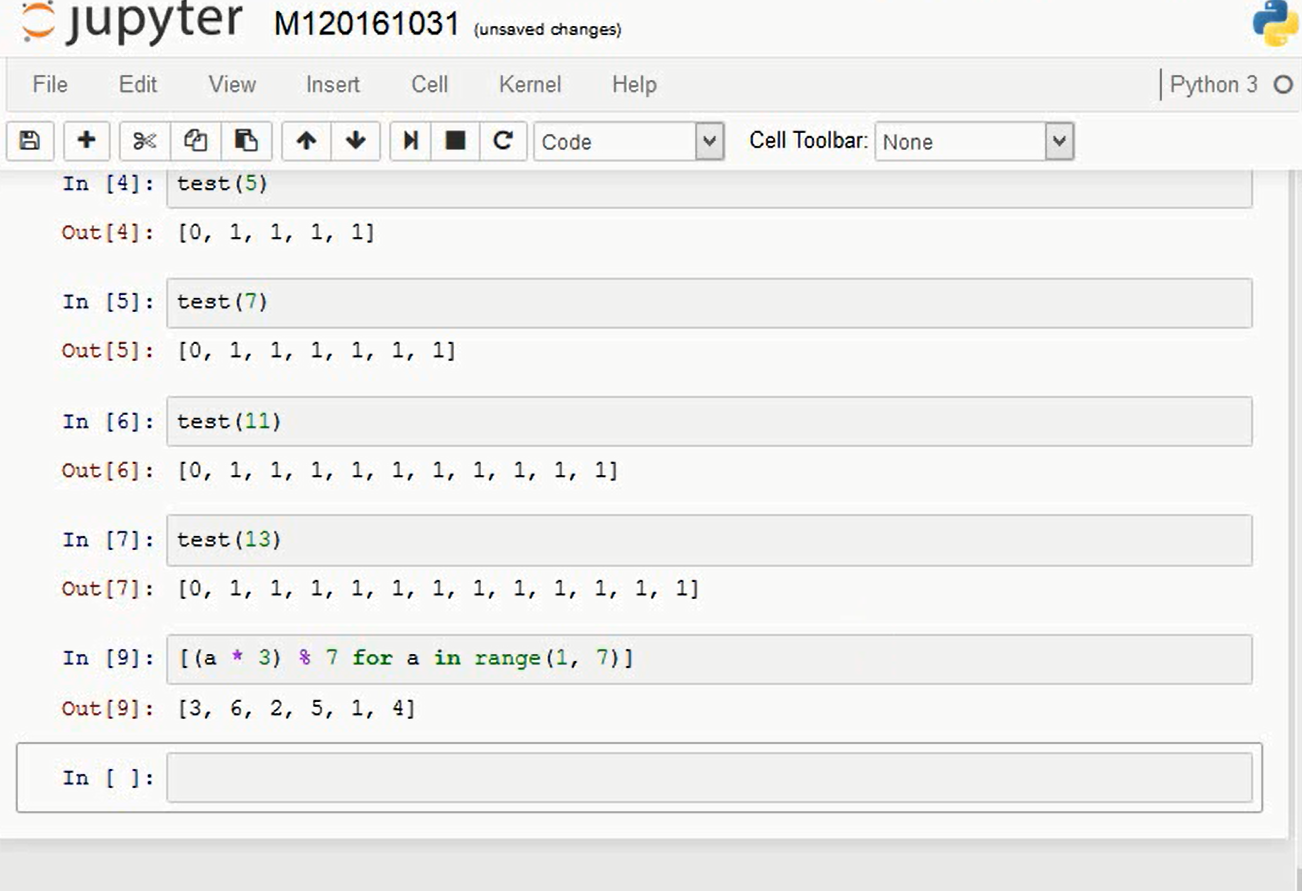
Task: Move selected cell down arrow
Action: click(355, 141)
